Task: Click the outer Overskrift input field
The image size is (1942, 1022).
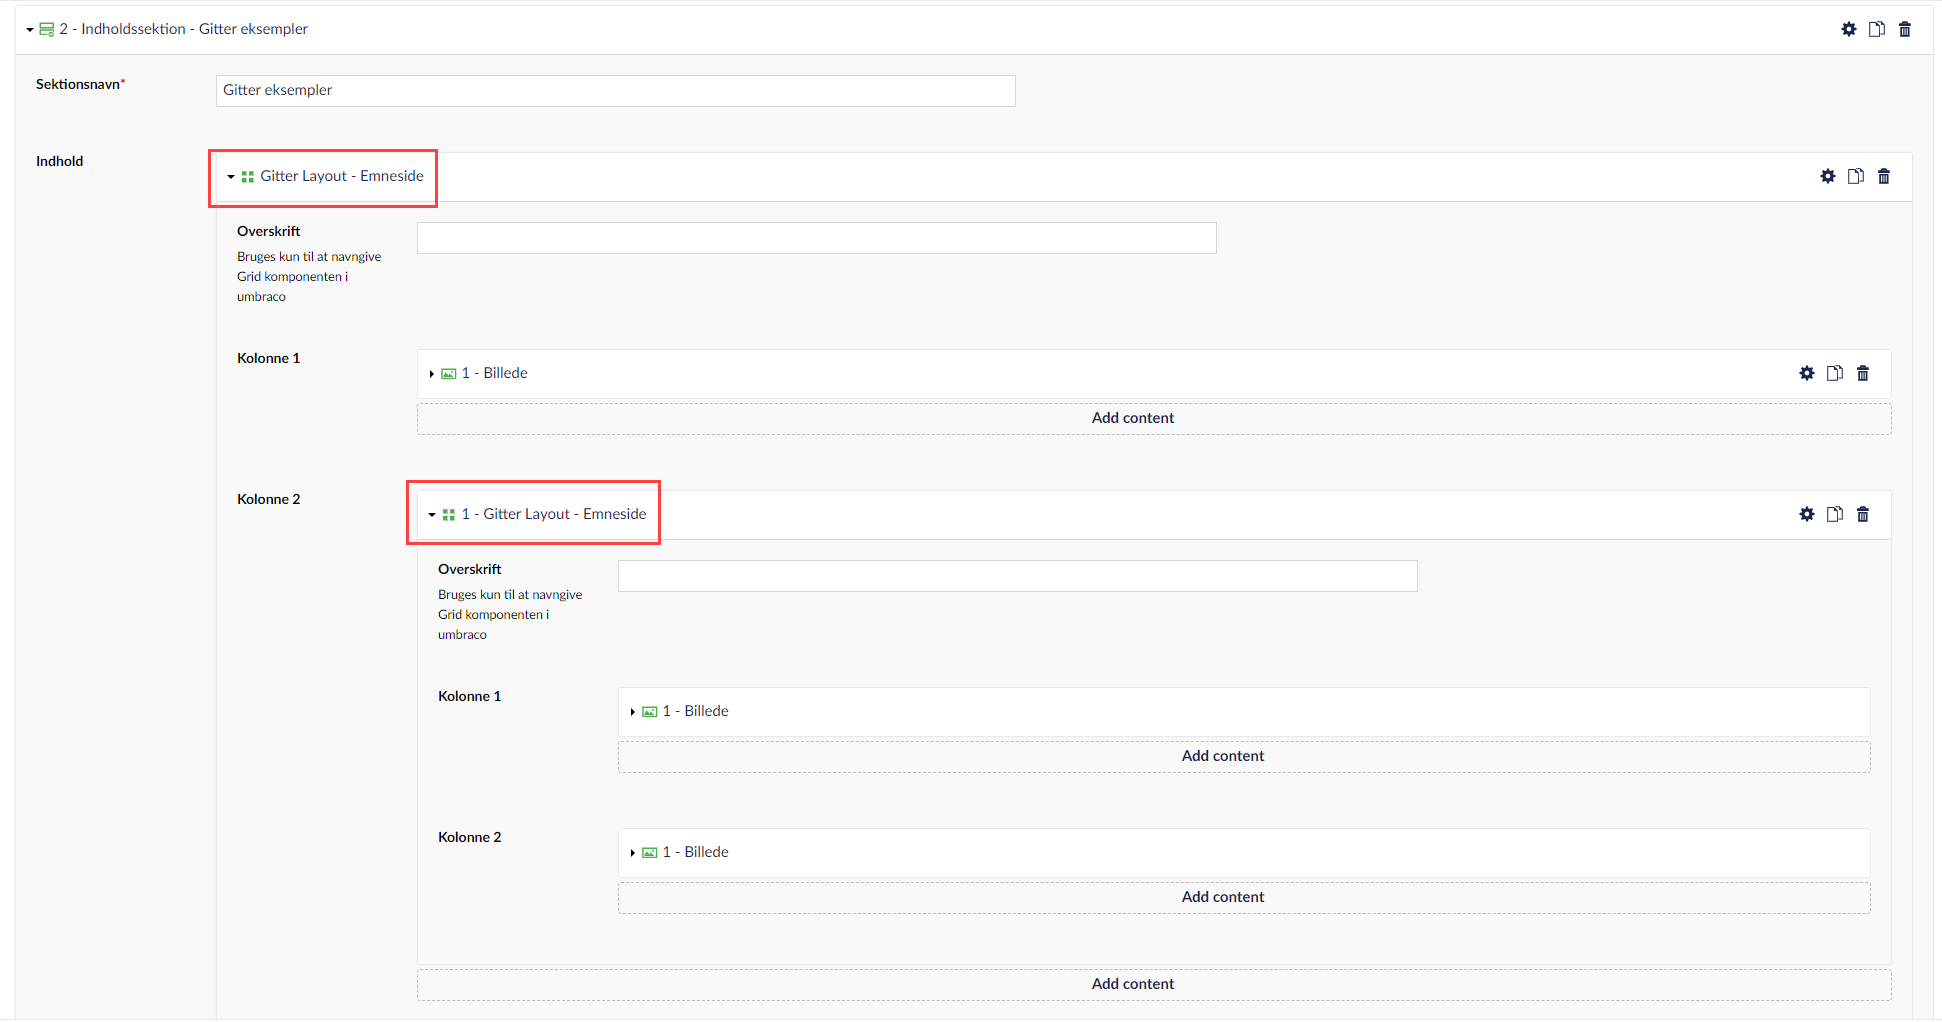Action: pyautogui.click(x=816, y=238)
